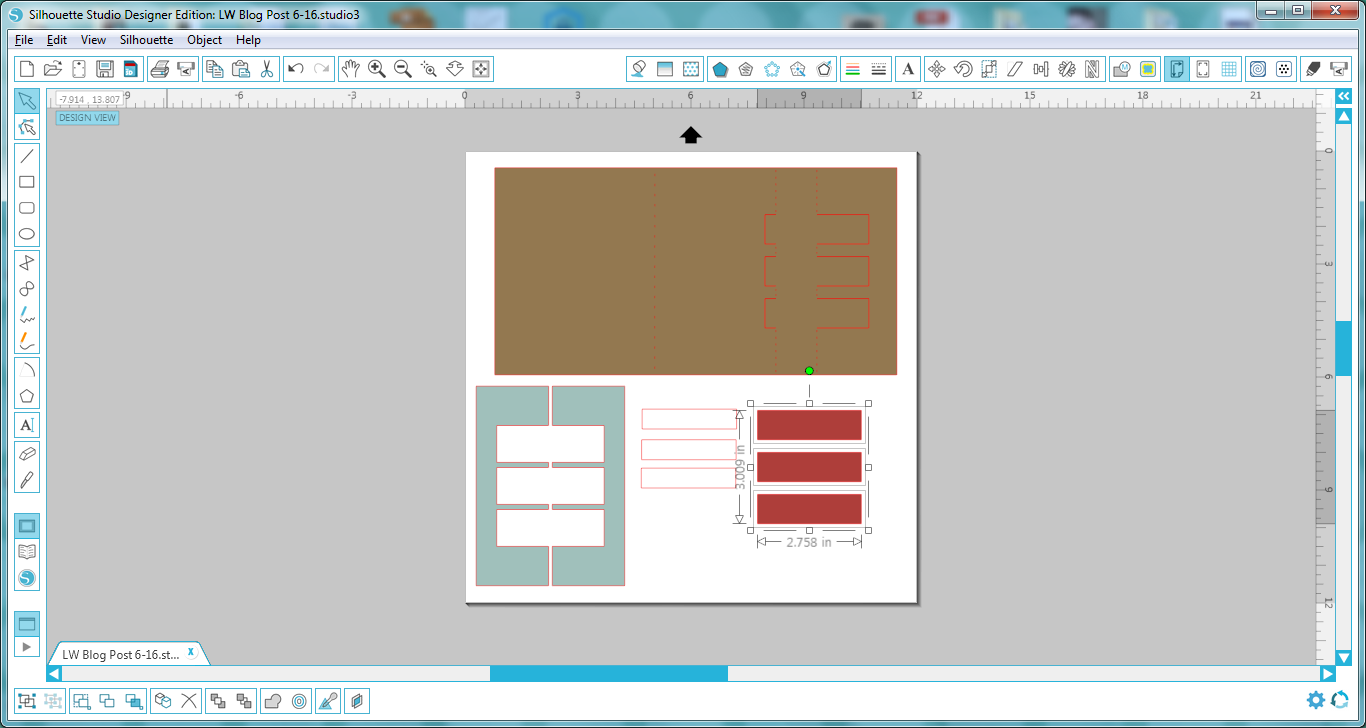
Task: Enable Zoom Selected view
Action: [x=428, y=69]
